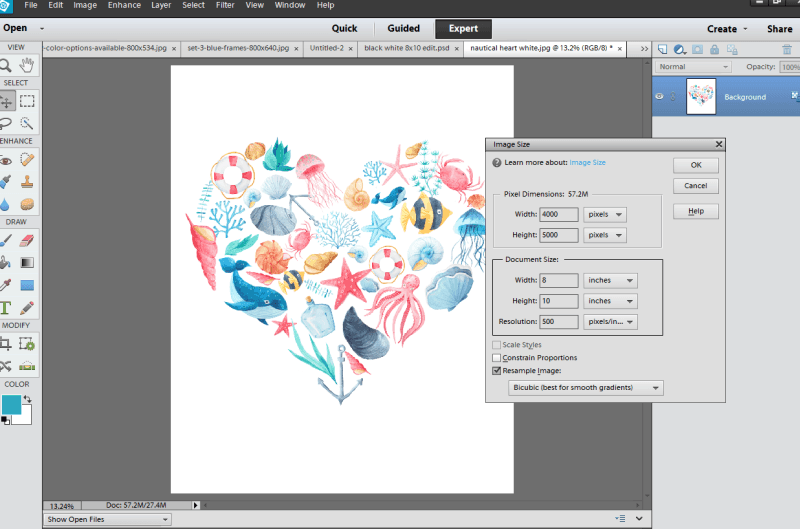Click the trash icon in Layers panel

787,49
